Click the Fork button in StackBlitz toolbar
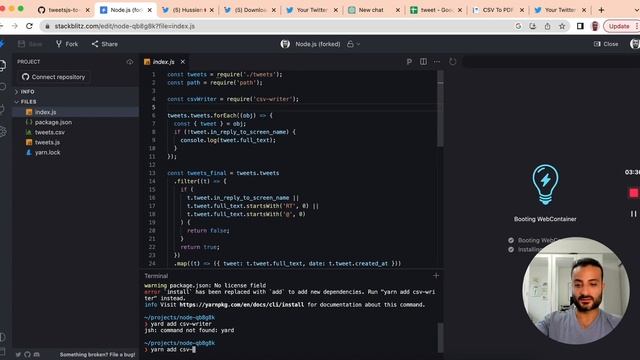 [x=67, y=44]
